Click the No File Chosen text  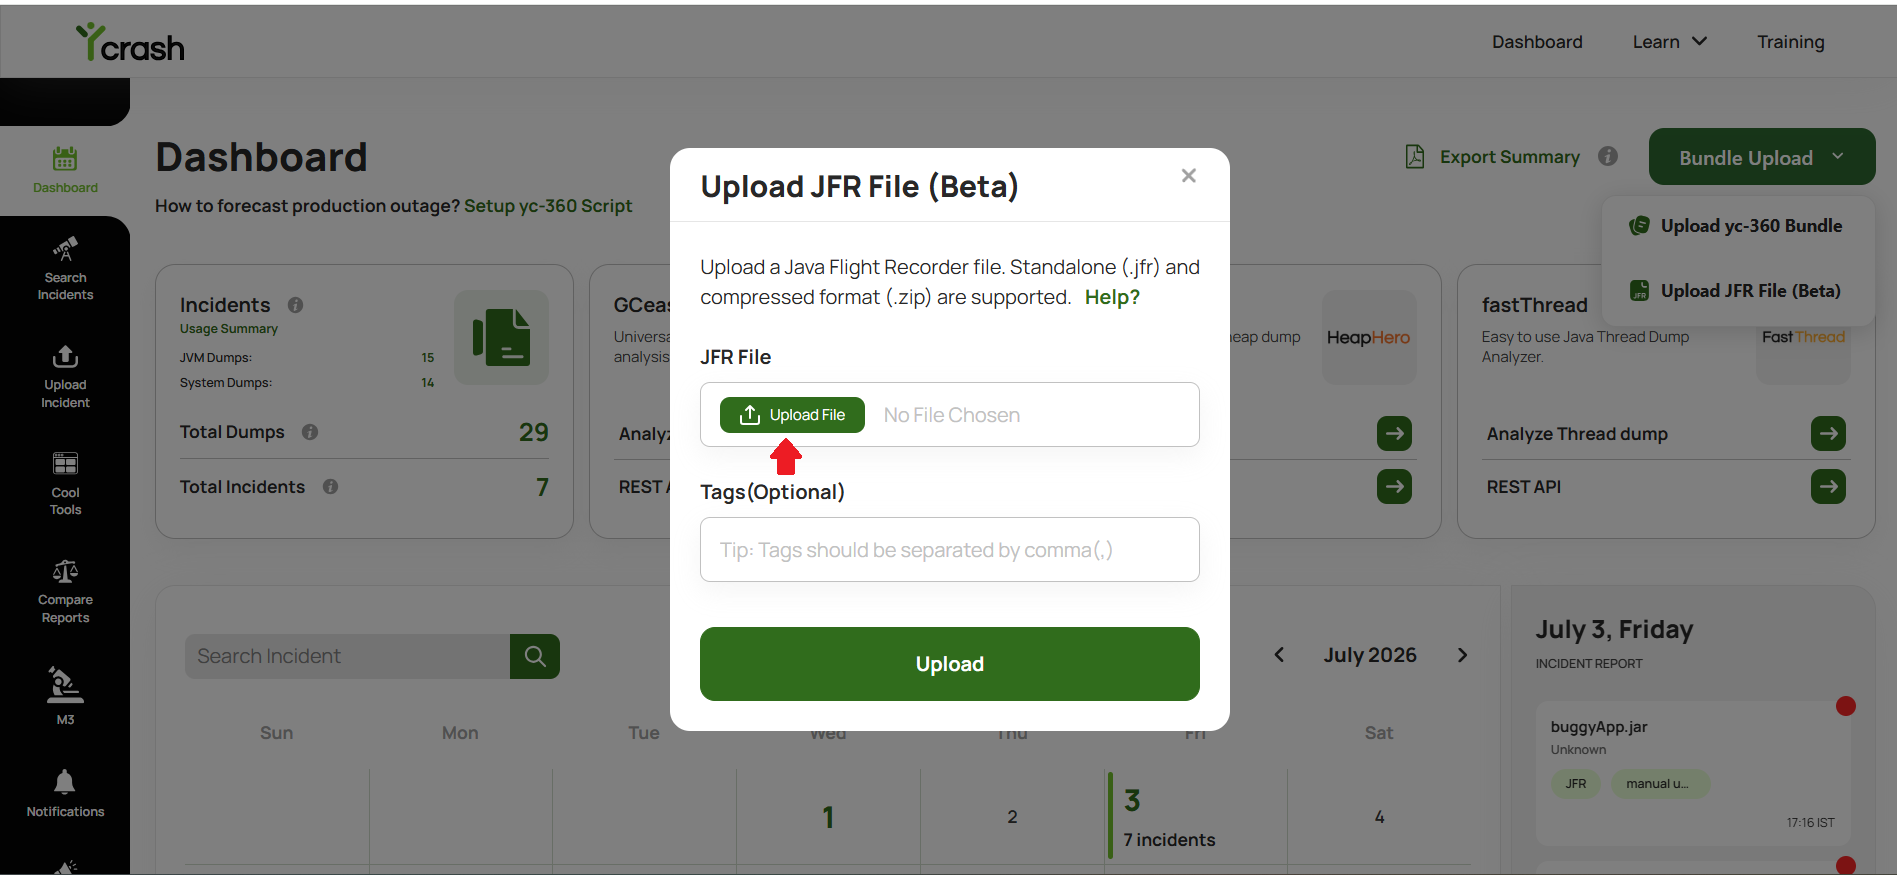(952, 415)
